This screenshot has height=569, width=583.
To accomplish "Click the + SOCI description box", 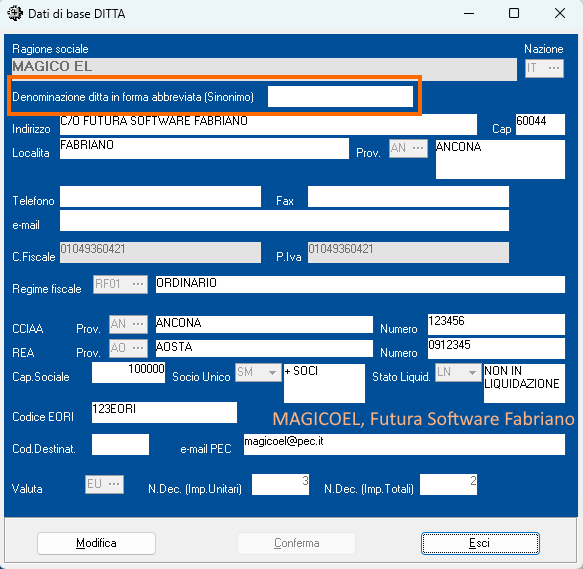I will [324, 383].
